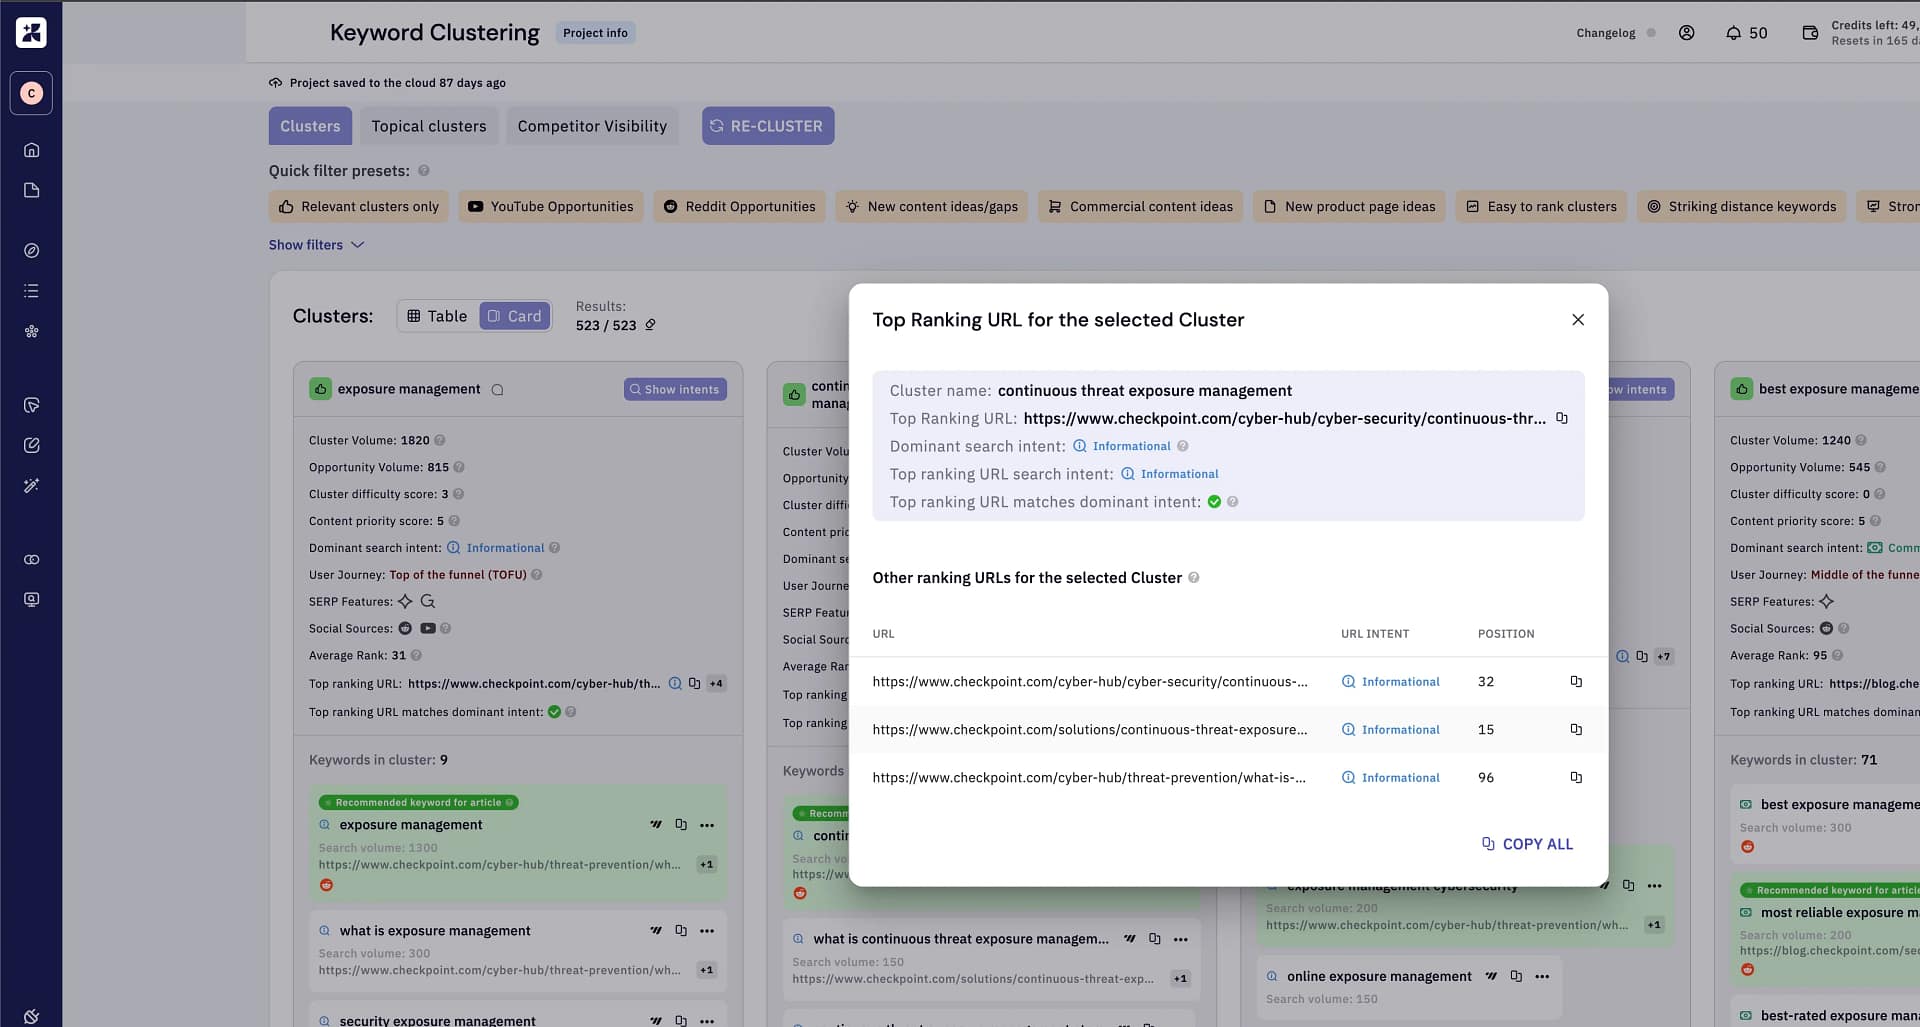1920x1027 pixels.
Task: Apply Commercial content ideas preset
Action: pos(1141,207)
